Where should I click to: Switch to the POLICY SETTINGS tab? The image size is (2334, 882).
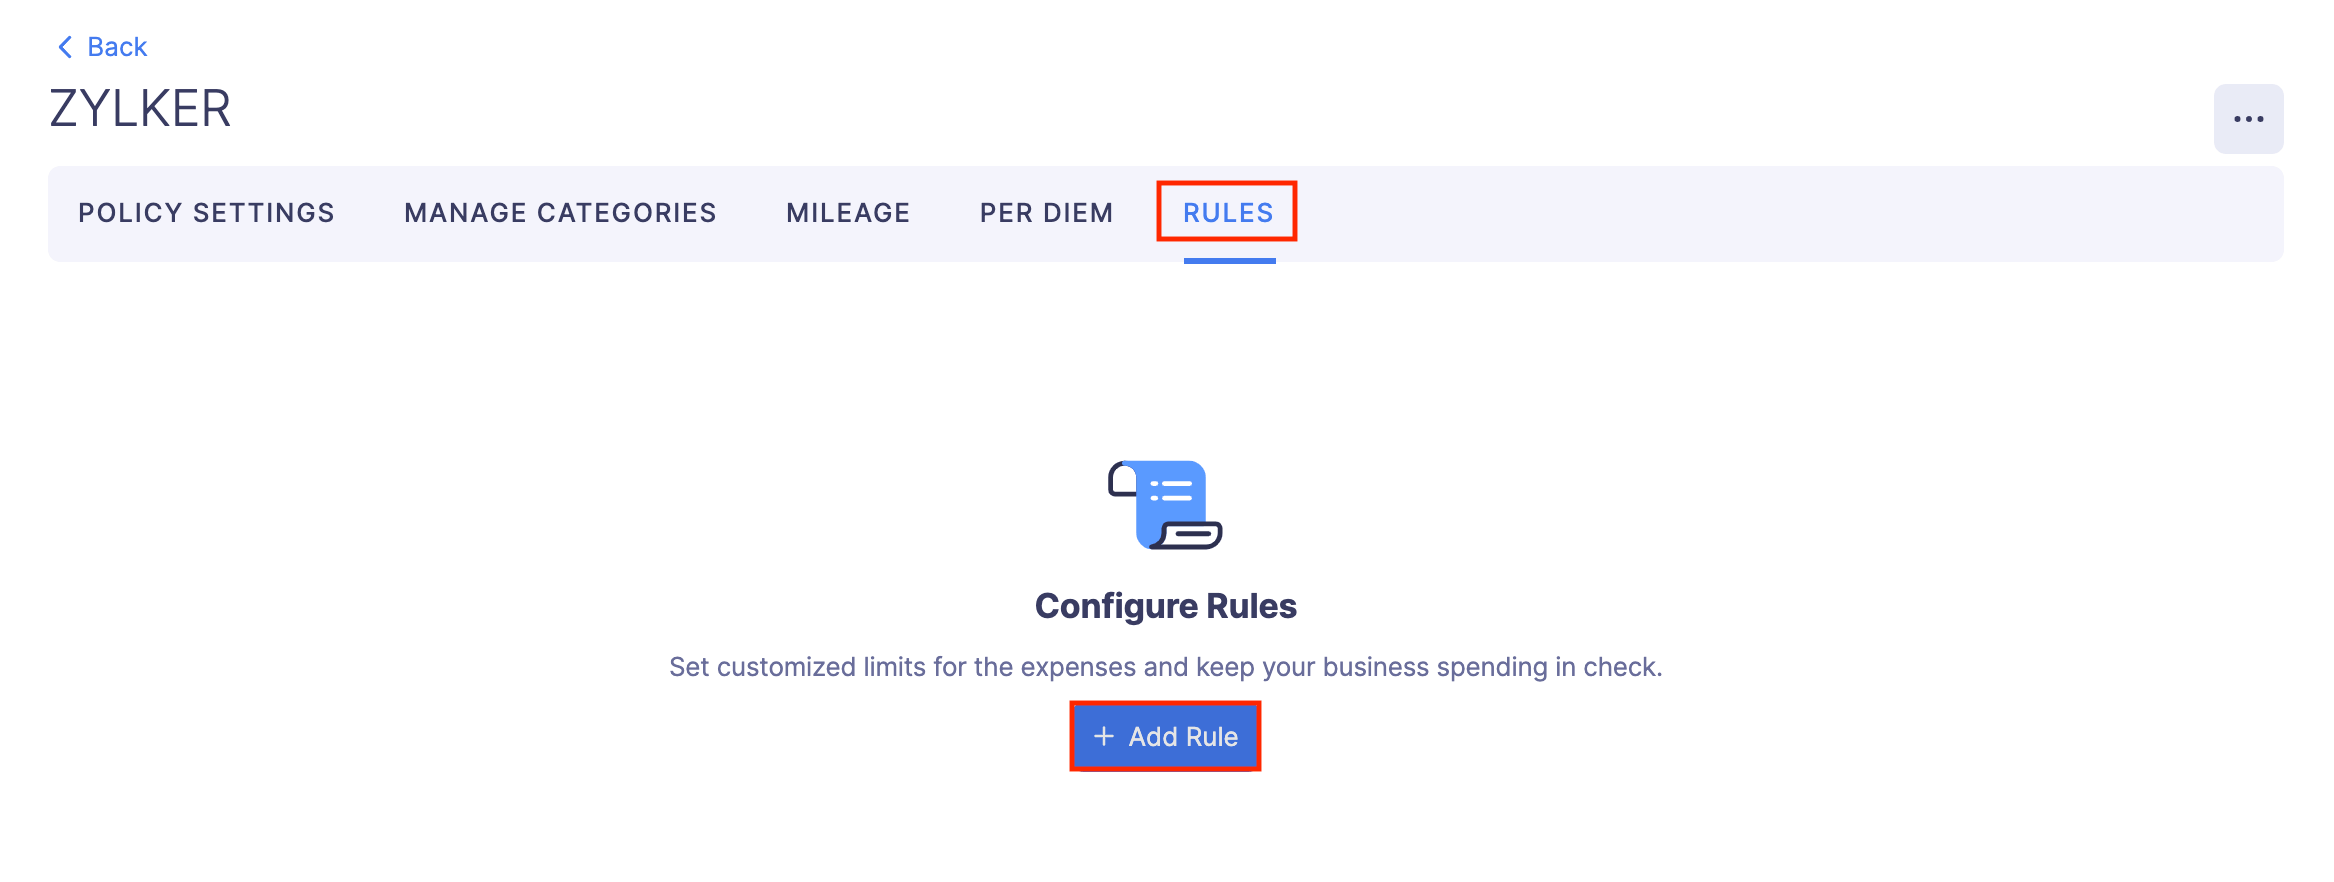[206, 212]
